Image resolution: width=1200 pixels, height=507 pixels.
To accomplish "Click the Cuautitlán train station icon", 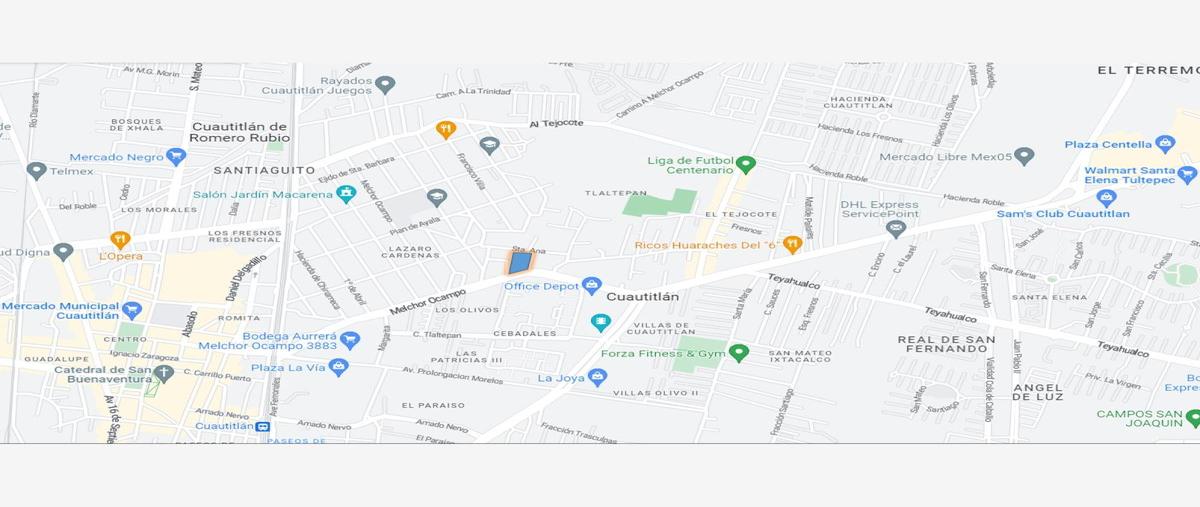I will (x=263, y=426).
